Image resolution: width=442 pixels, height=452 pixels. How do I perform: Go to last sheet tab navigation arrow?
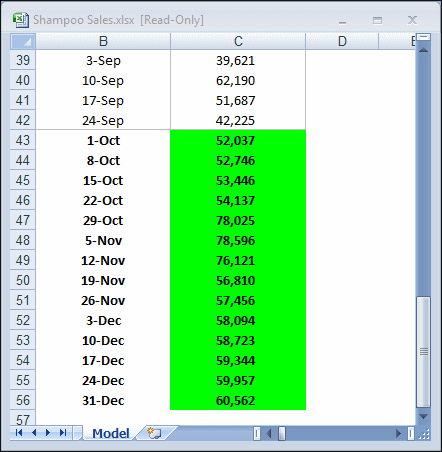pyautogui.click(x=63, y=433)
